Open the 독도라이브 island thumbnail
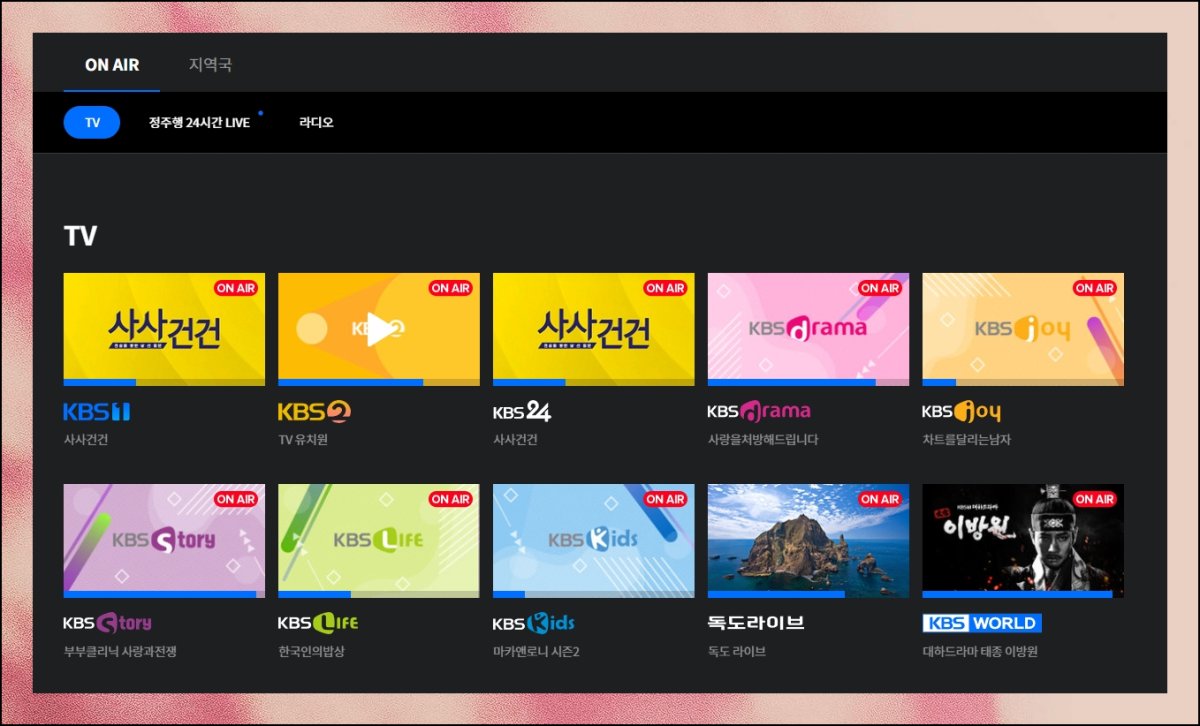This screenshot has height=726, width=1200. click(x=809, y=541)
